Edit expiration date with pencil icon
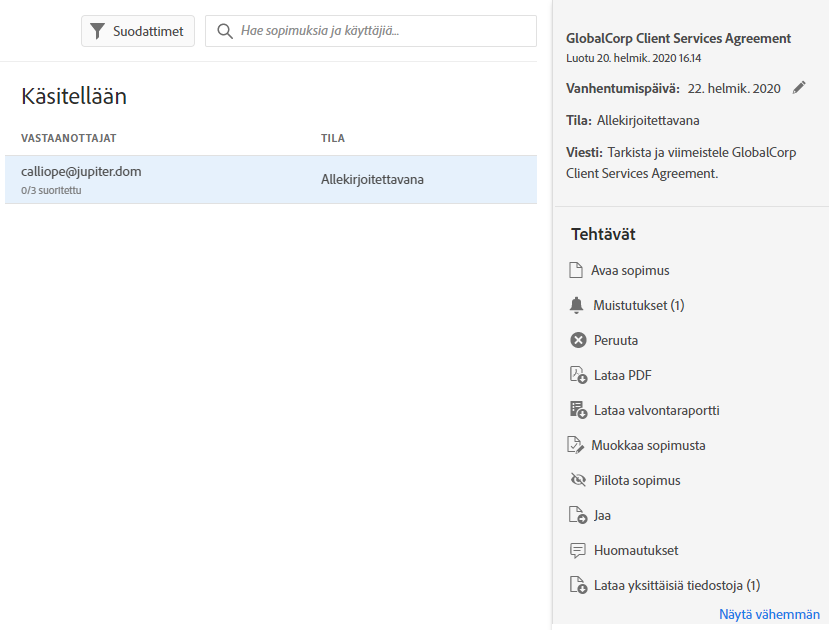Viewport: 830px width, 630px height. click(x=799, y=88)
